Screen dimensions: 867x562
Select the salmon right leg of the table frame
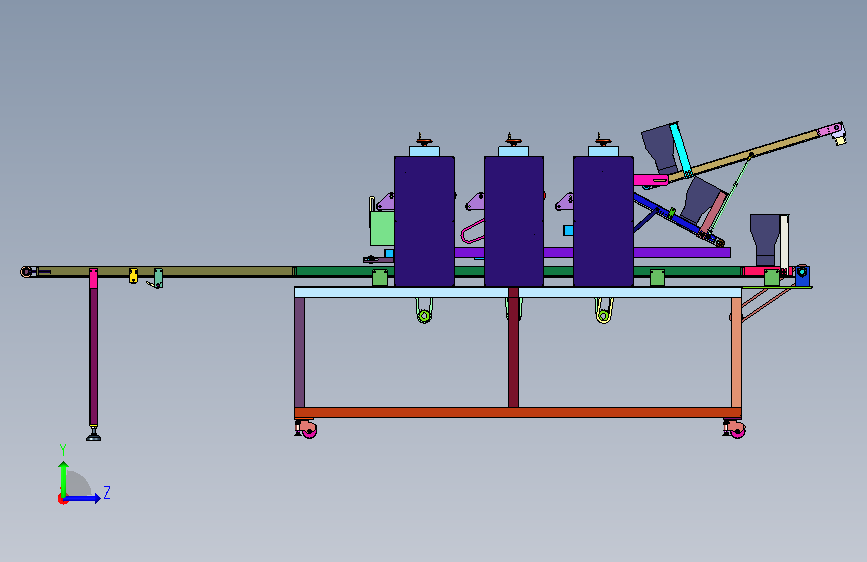pyautogui.click(x=736, y=352)
